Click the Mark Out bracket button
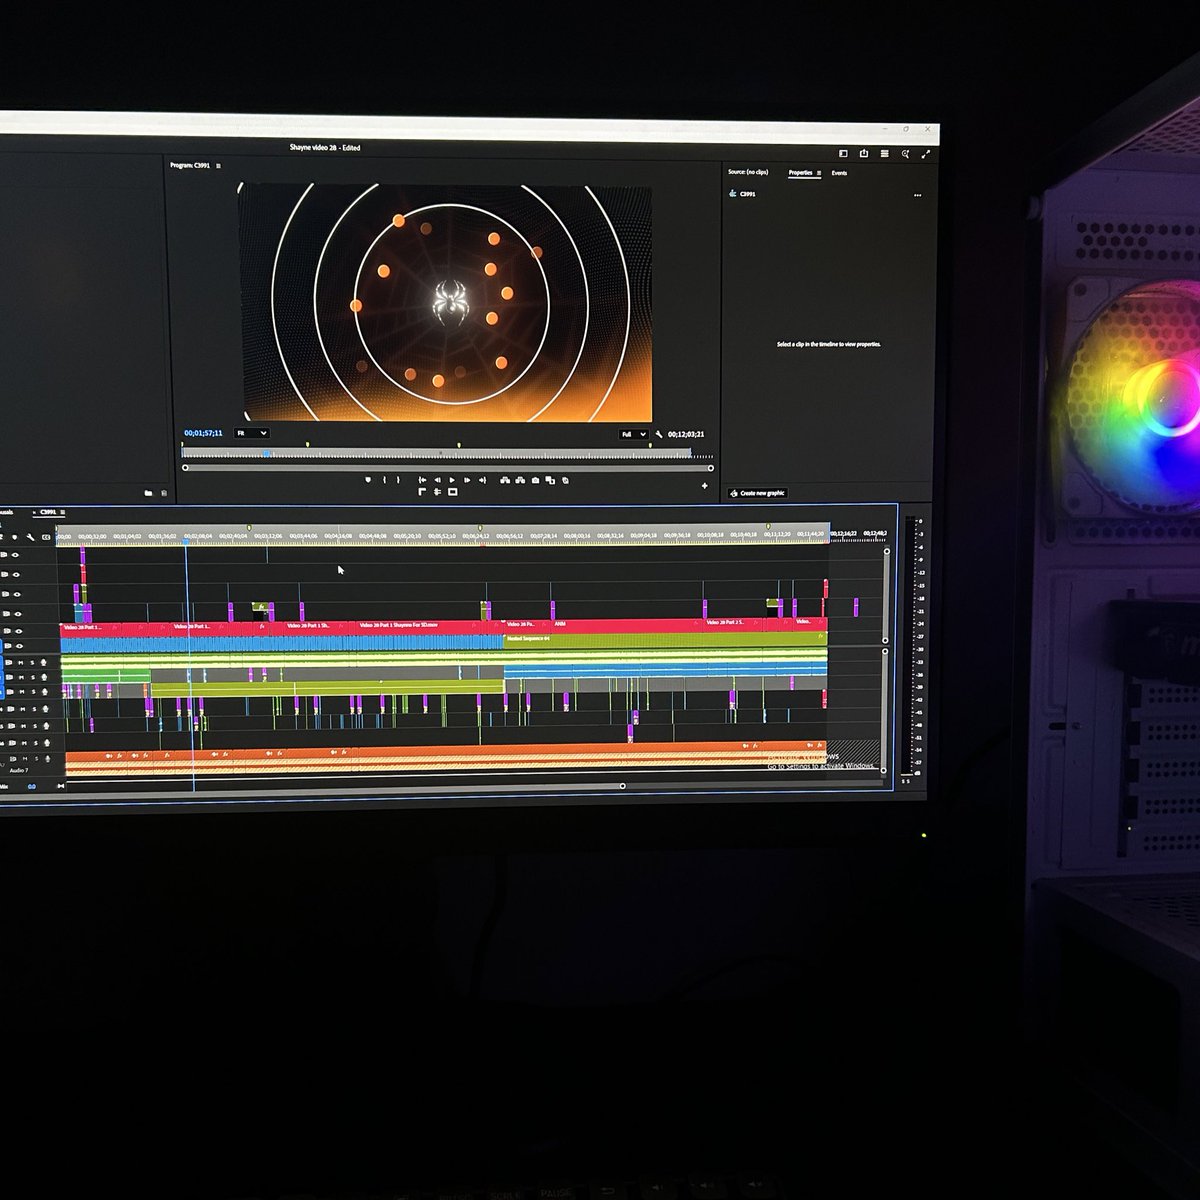The image size is (1200, 1200). [x=398, y=481]
